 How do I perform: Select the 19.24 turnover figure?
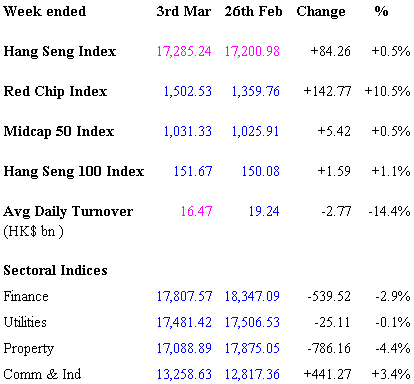pyautogui.click(x=264, y=211)
